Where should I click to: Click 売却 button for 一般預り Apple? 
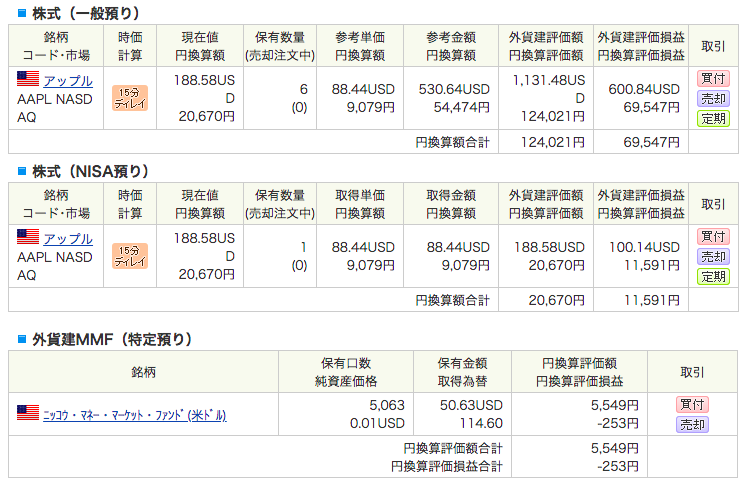pyautogui.click(x=713, y=98)
